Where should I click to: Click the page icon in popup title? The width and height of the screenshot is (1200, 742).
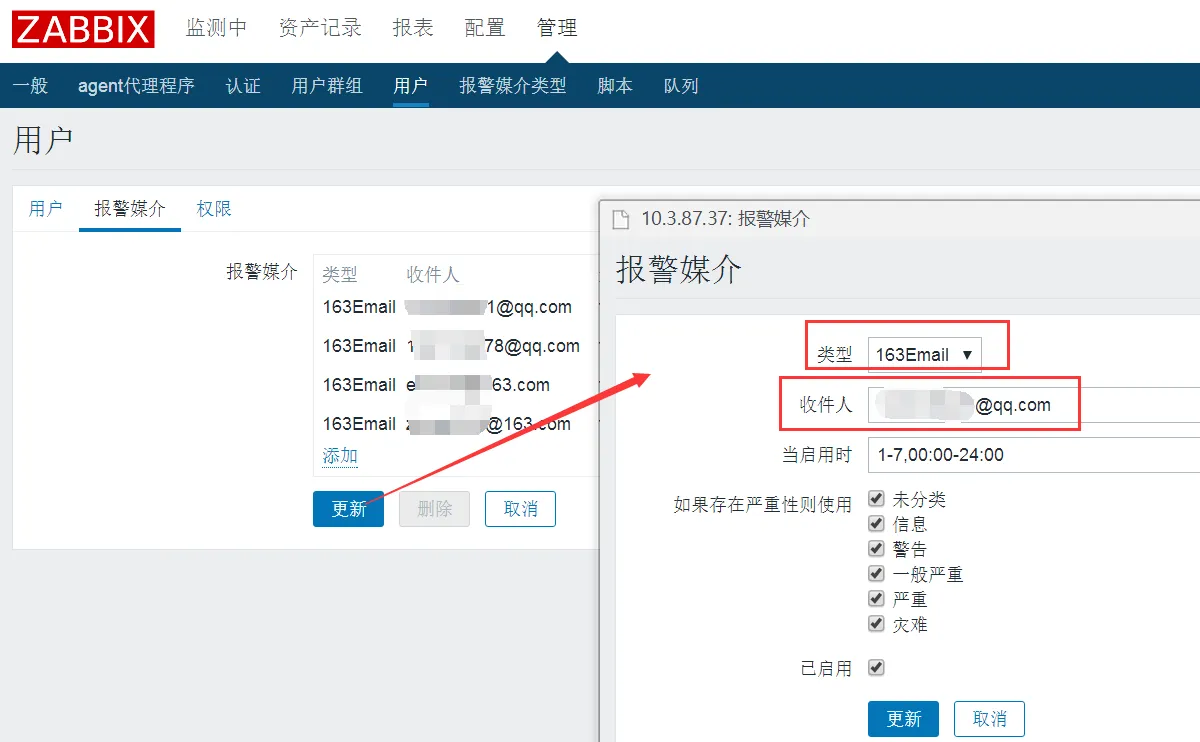click(x=621, y=219)
